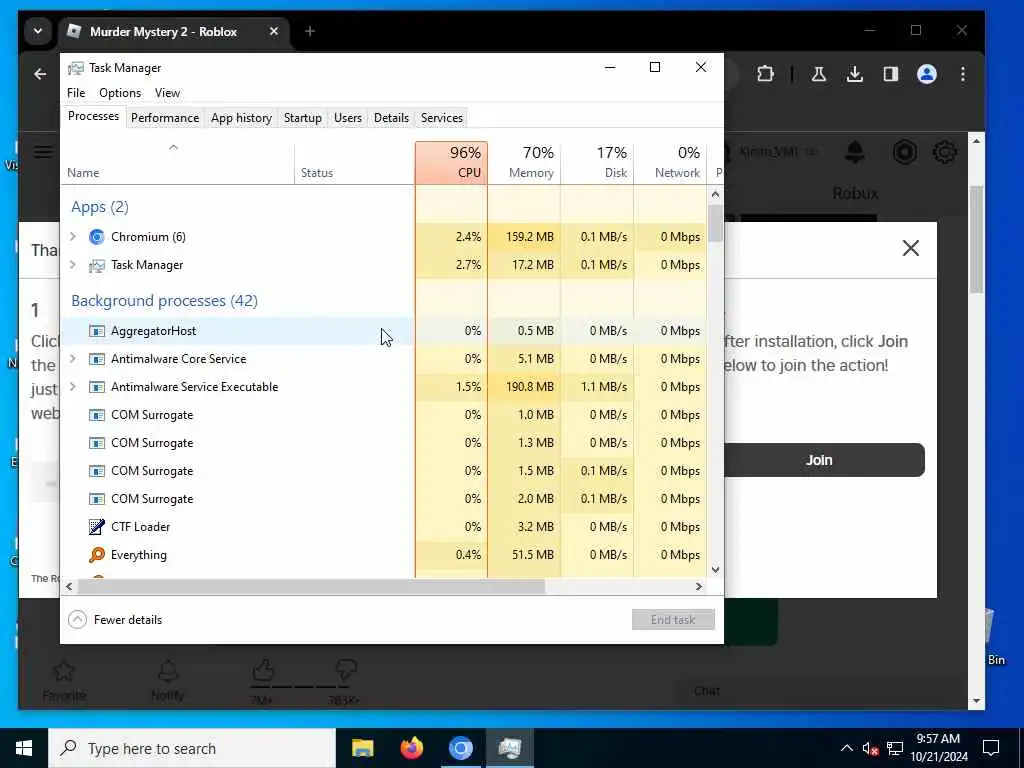The height and width of the screenshot is (768, 1024).
Task: Click the Chromium app icon in process list
Action: click(97, 237)
